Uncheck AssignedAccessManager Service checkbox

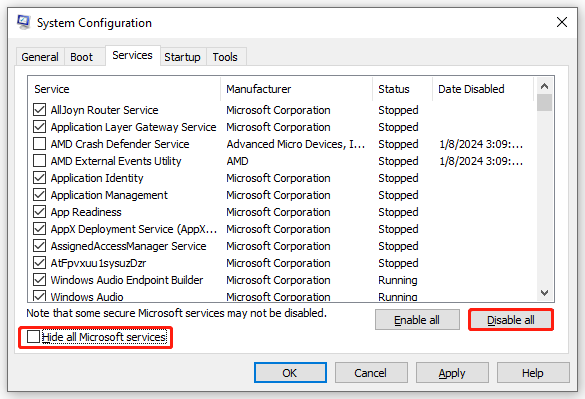pyautogui.click(x=40, y=246)
